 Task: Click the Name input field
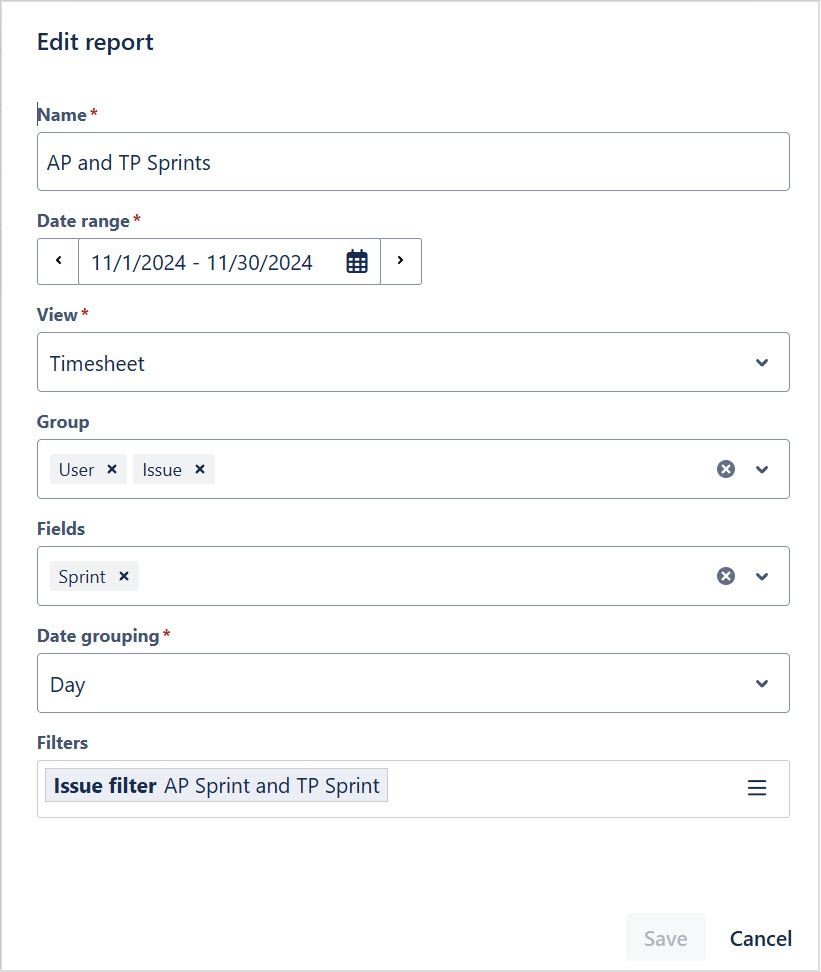pos(412,162)
